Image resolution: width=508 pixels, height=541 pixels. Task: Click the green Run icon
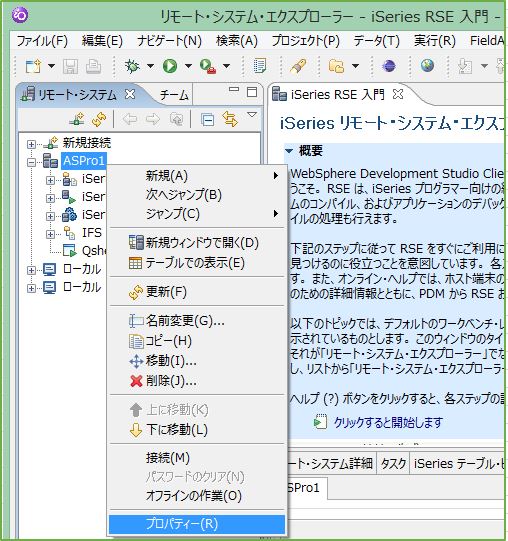(x=170, y=66)
